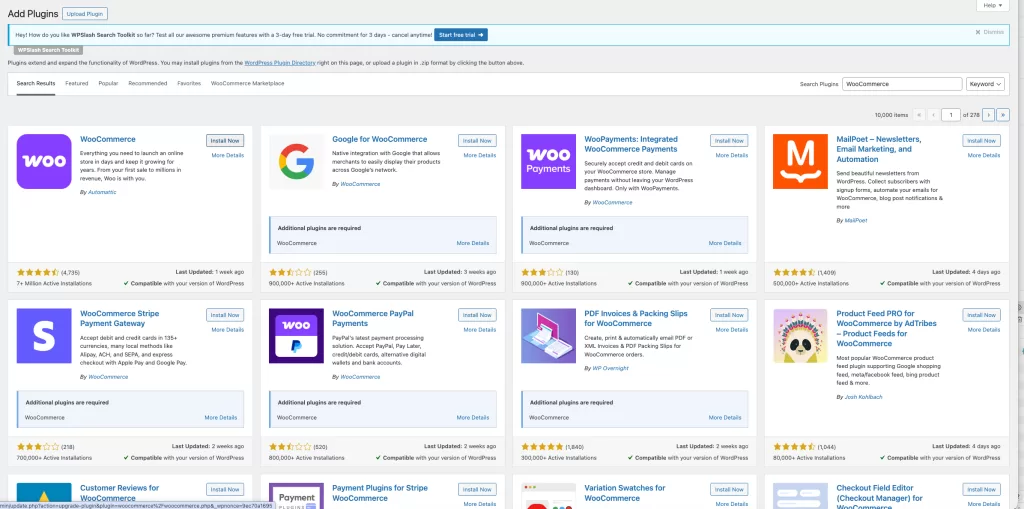Image resolution: width=1024 pixels, height=509 pixels.
Task: Open the Keyword search type dropdown
Action: tap(985, 84)
